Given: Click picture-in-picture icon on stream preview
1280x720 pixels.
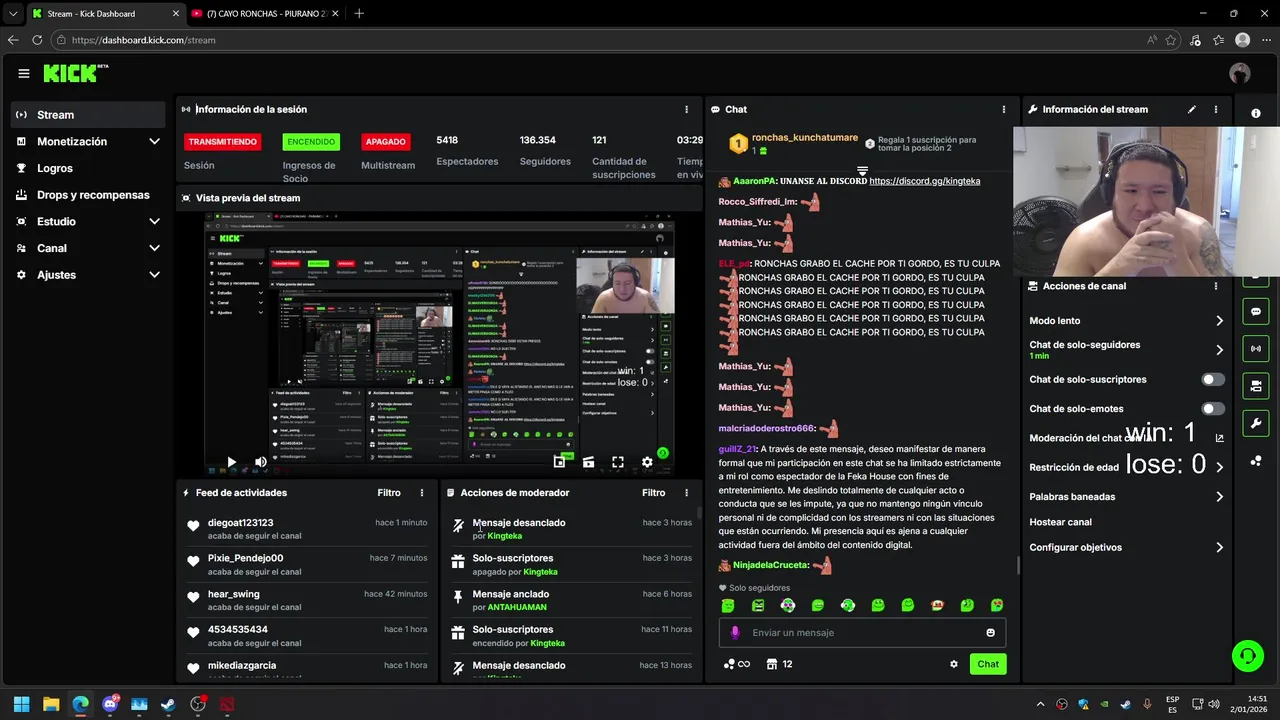Looking at the screenshot, I should 559,462.
